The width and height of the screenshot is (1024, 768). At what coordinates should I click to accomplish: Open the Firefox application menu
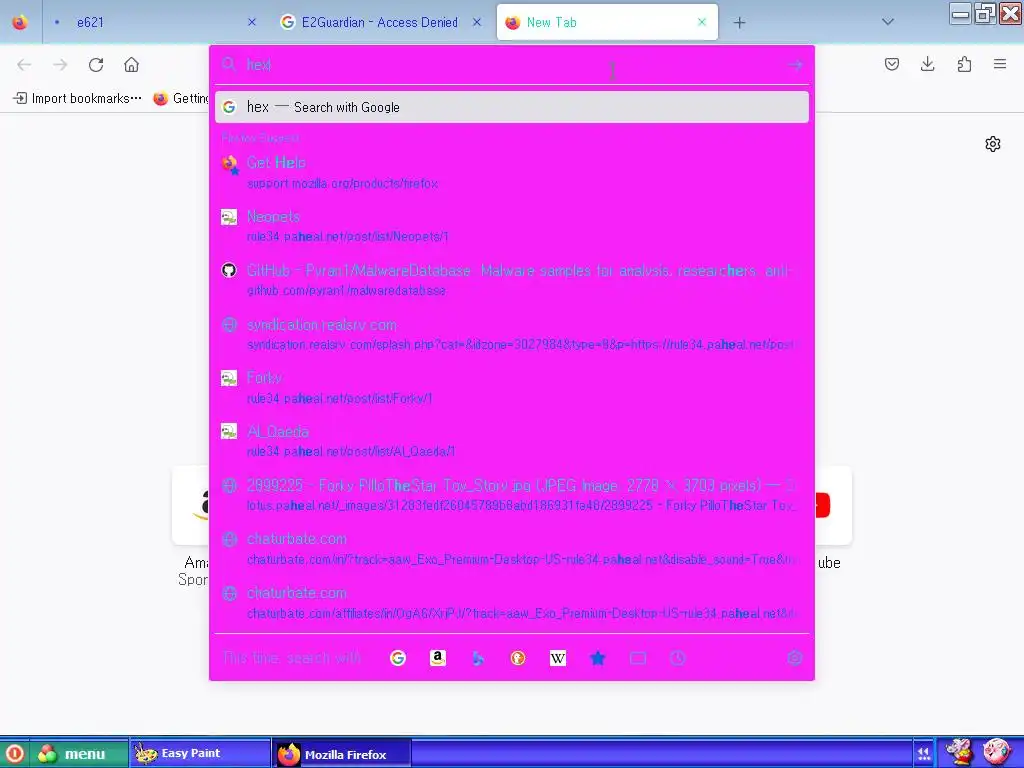click(x=1000, y=64)
